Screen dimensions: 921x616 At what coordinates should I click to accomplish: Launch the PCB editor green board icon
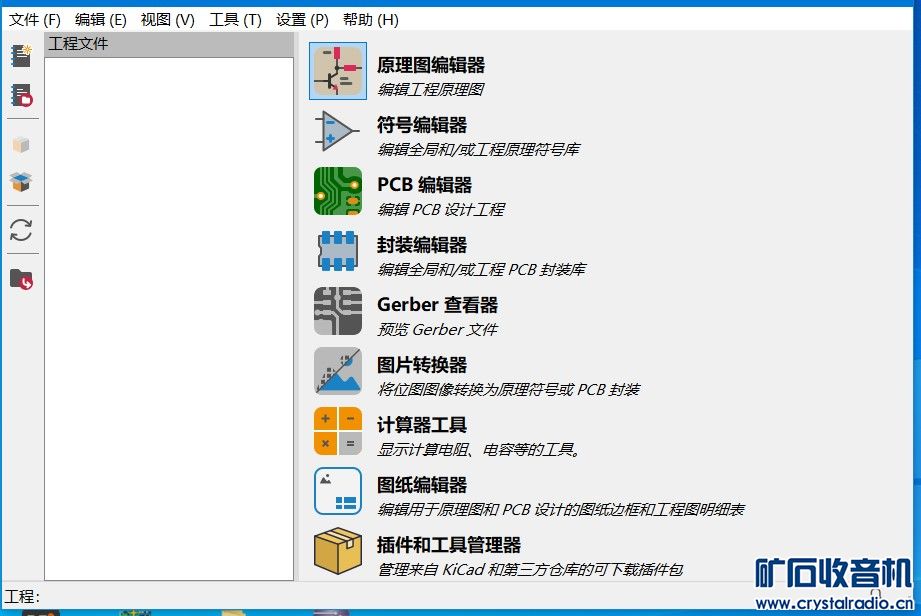pyautogui.click(x=338, y=191)
